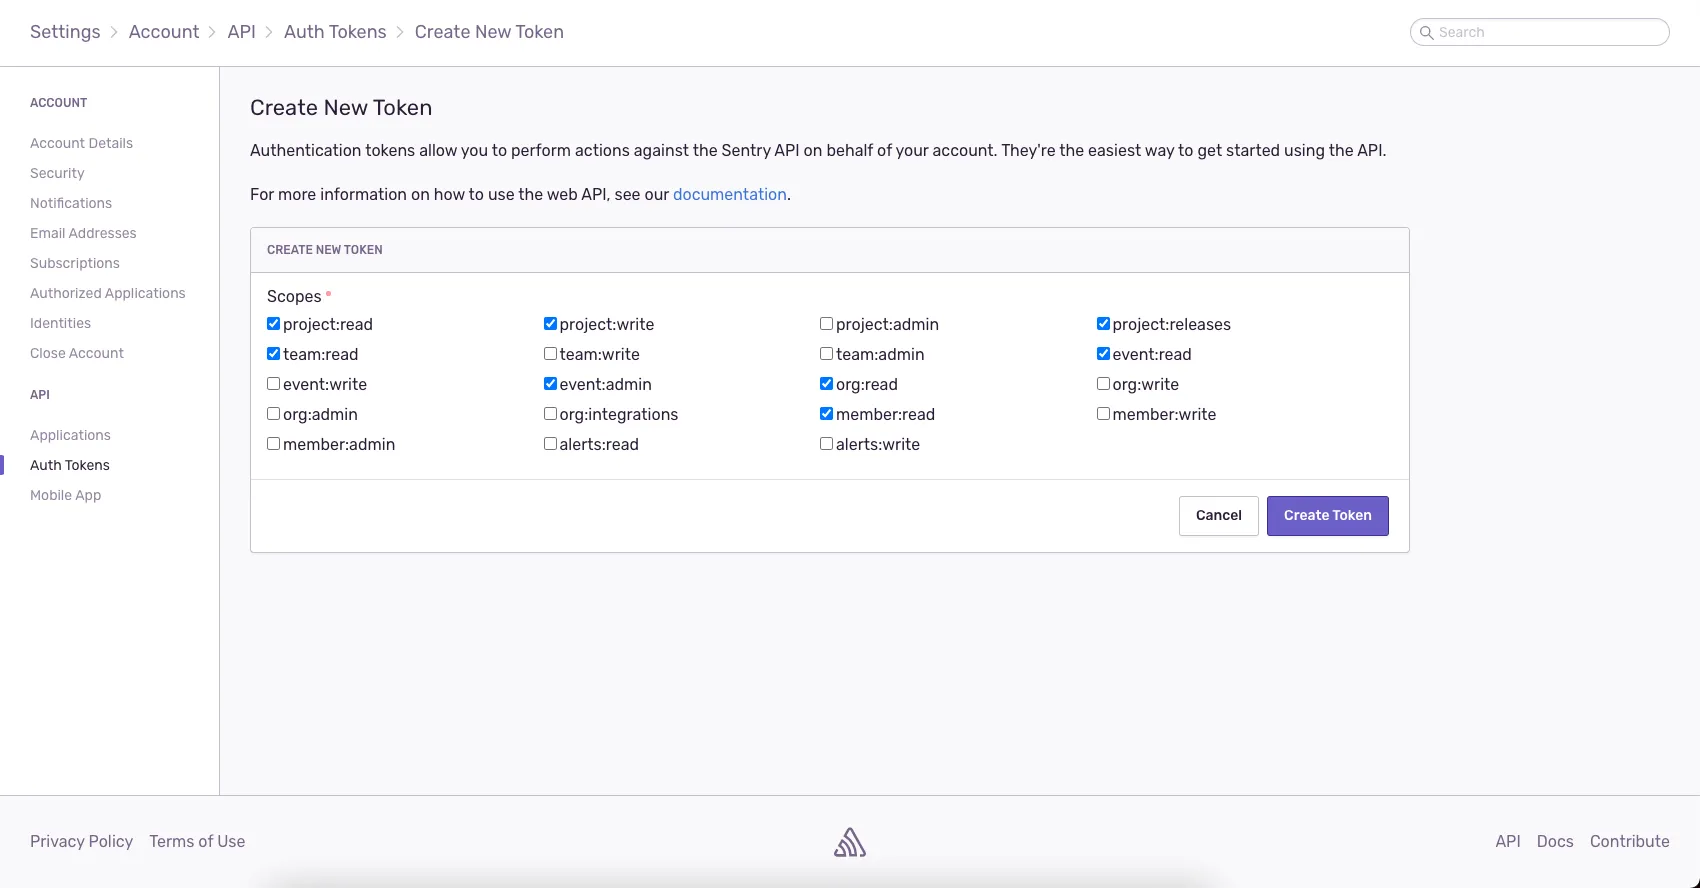Viewport: 1700px width, 888px height.
Task: Open the documentation link
Action: tap(729, 194)
